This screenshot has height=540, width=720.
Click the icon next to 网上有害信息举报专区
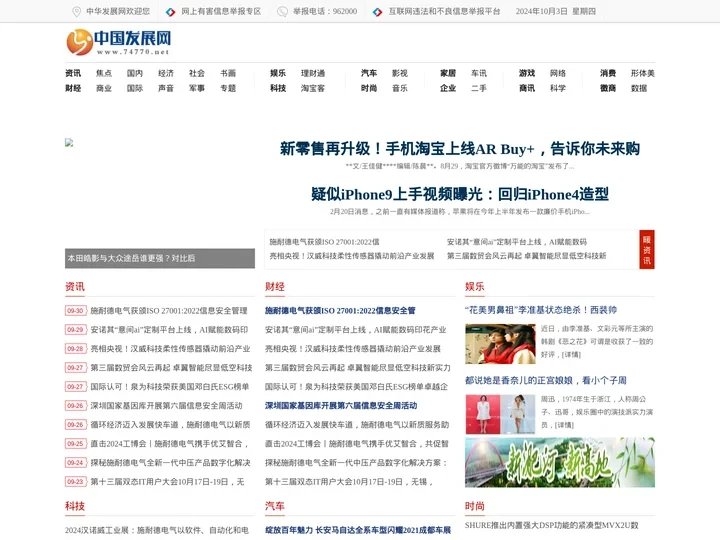click(170, 11)
